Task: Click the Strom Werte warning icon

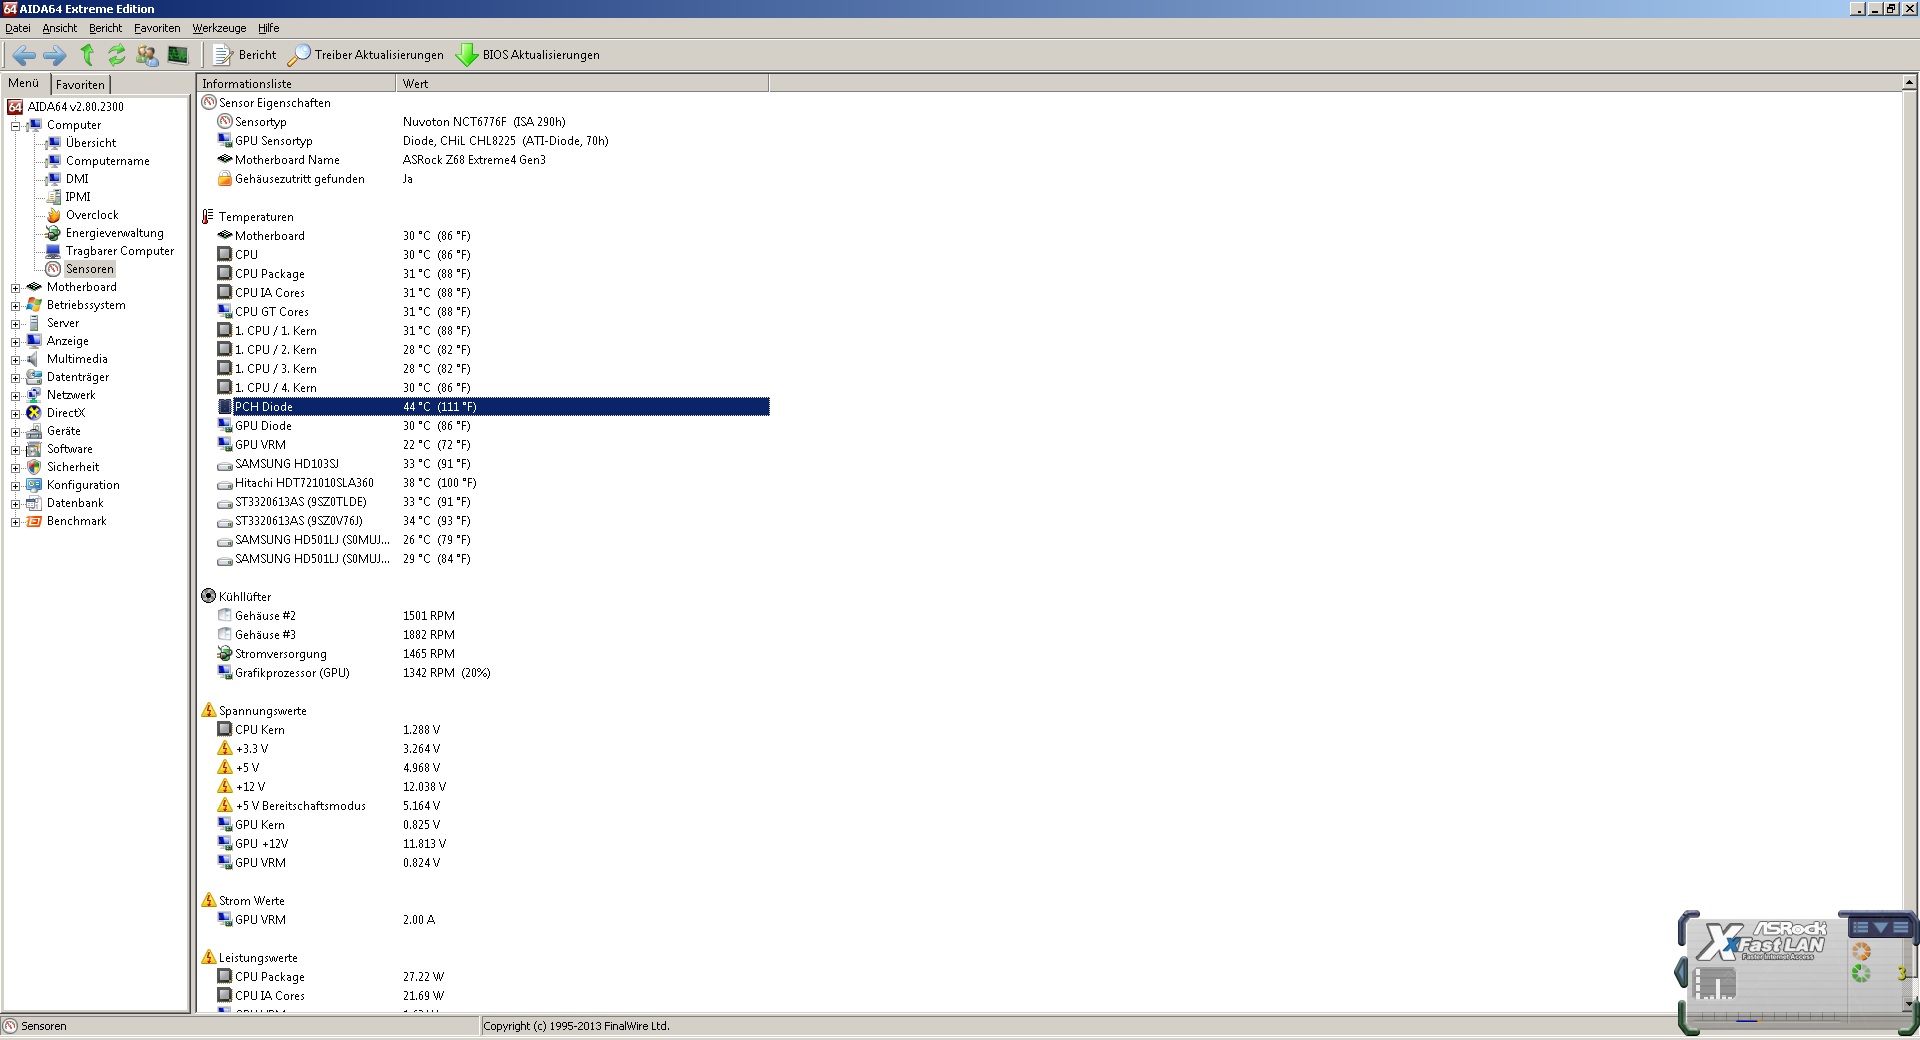Action: click(208, 901)
